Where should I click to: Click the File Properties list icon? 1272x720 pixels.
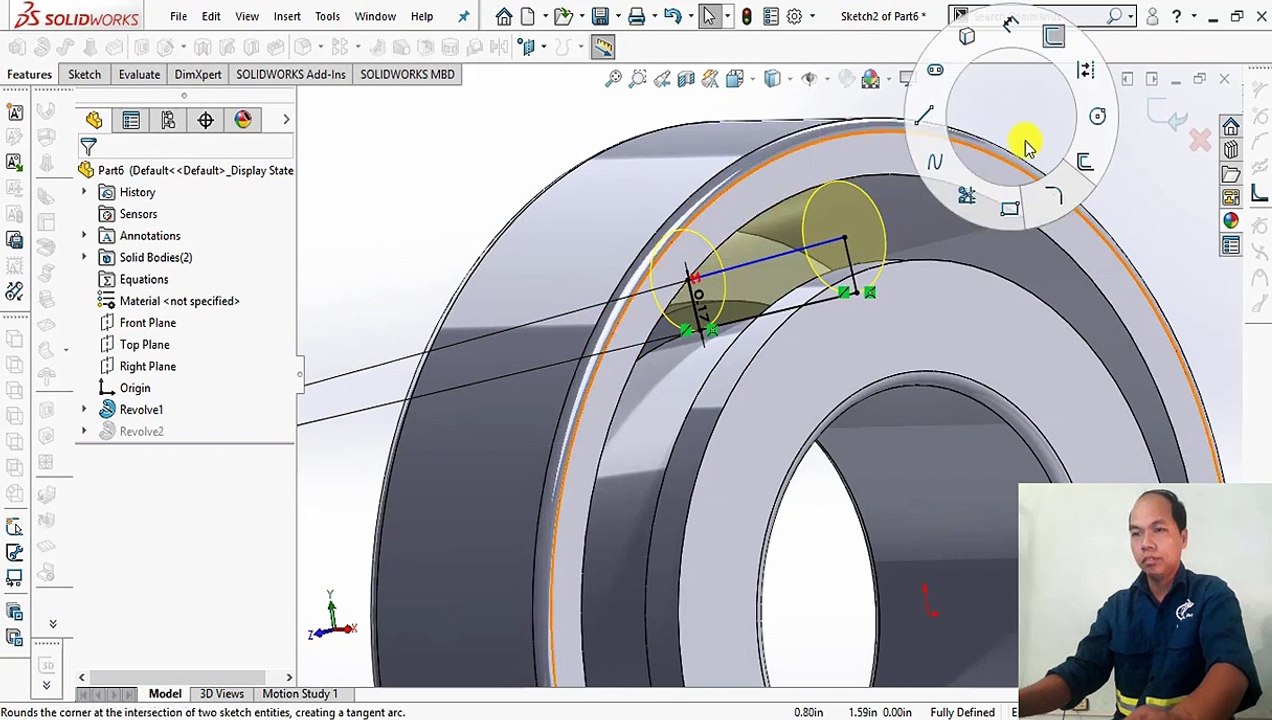pyautogui.click(x=771, y=16)
